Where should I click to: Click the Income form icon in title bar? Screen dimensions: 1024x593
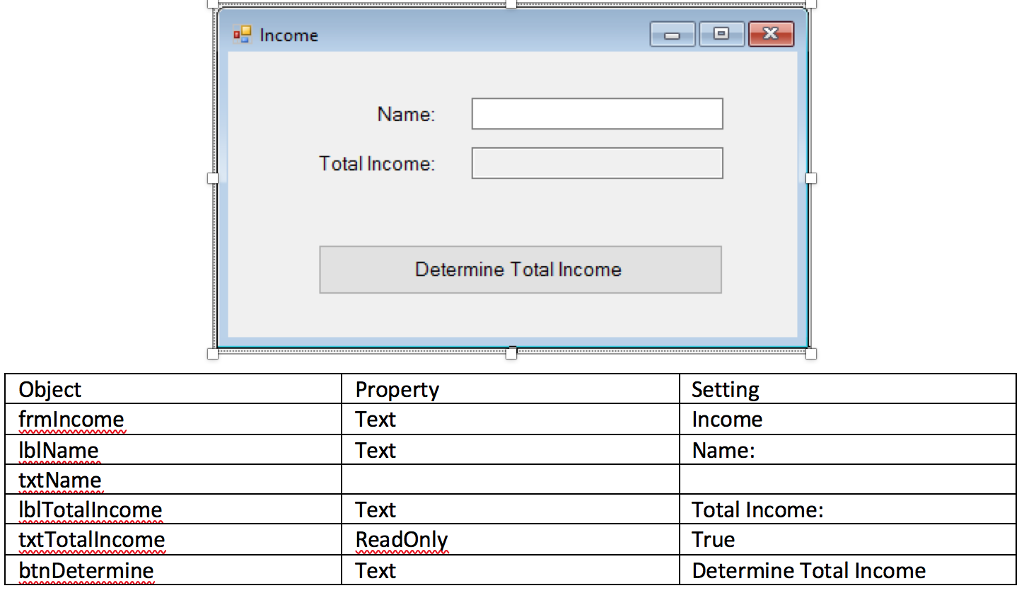pos(241,34)
